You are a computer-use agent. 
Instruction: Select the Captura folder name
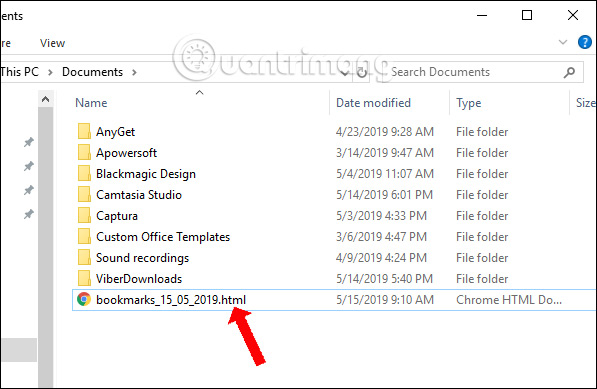coord(117,216)
